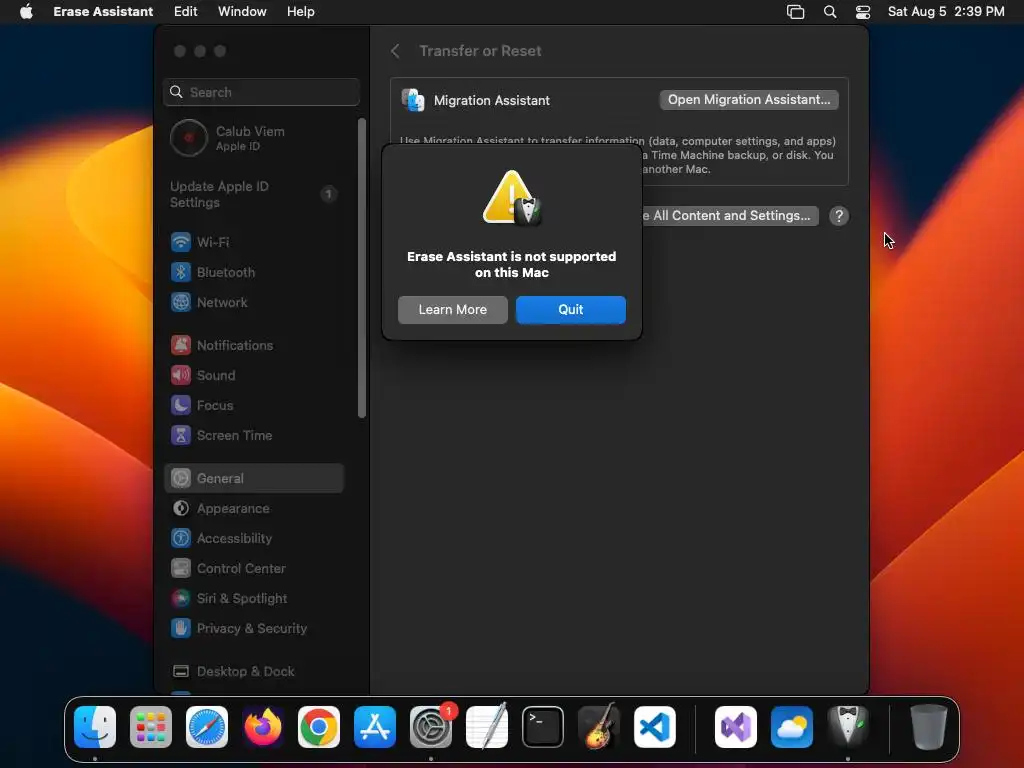The height and width of the screenshot is (768, 1024).
Task: Open the Apple menu
Action: point(26,12)
